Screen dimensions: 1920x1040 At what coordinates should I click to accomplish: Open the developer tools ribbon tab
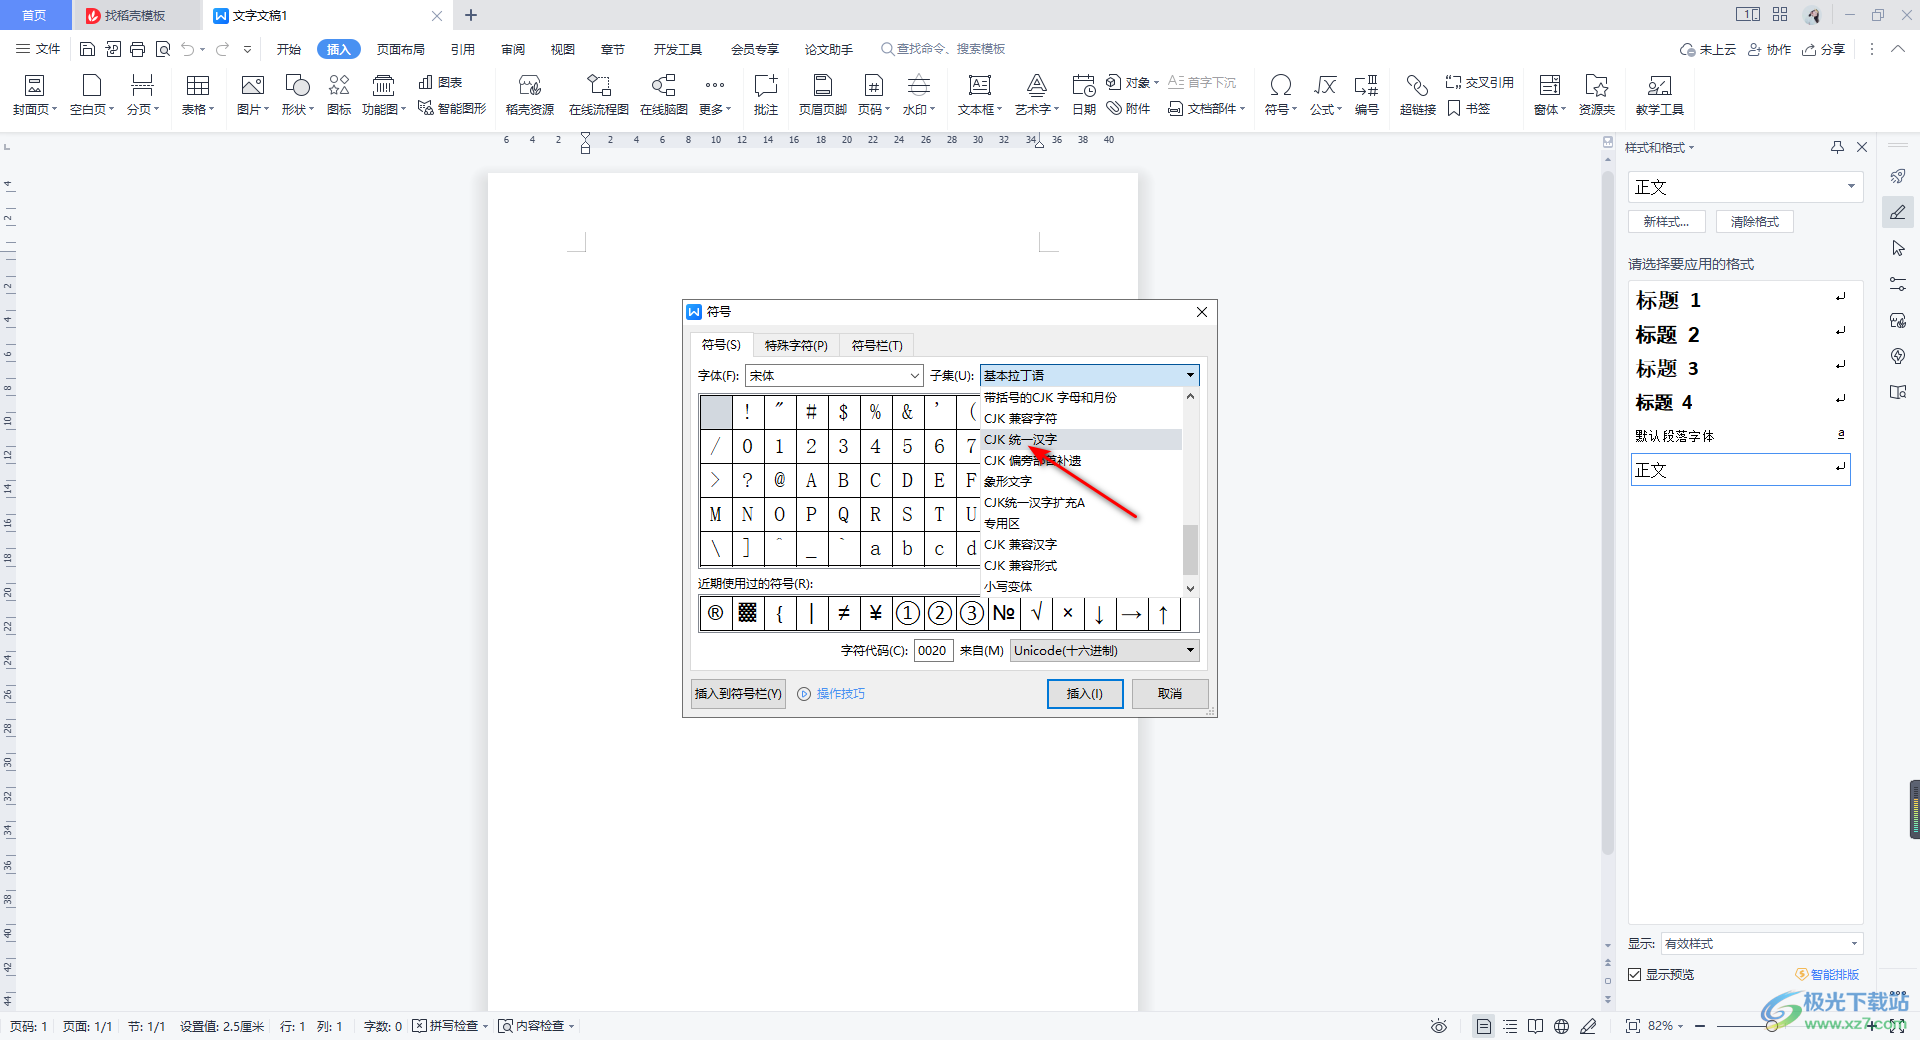point(678,49)
